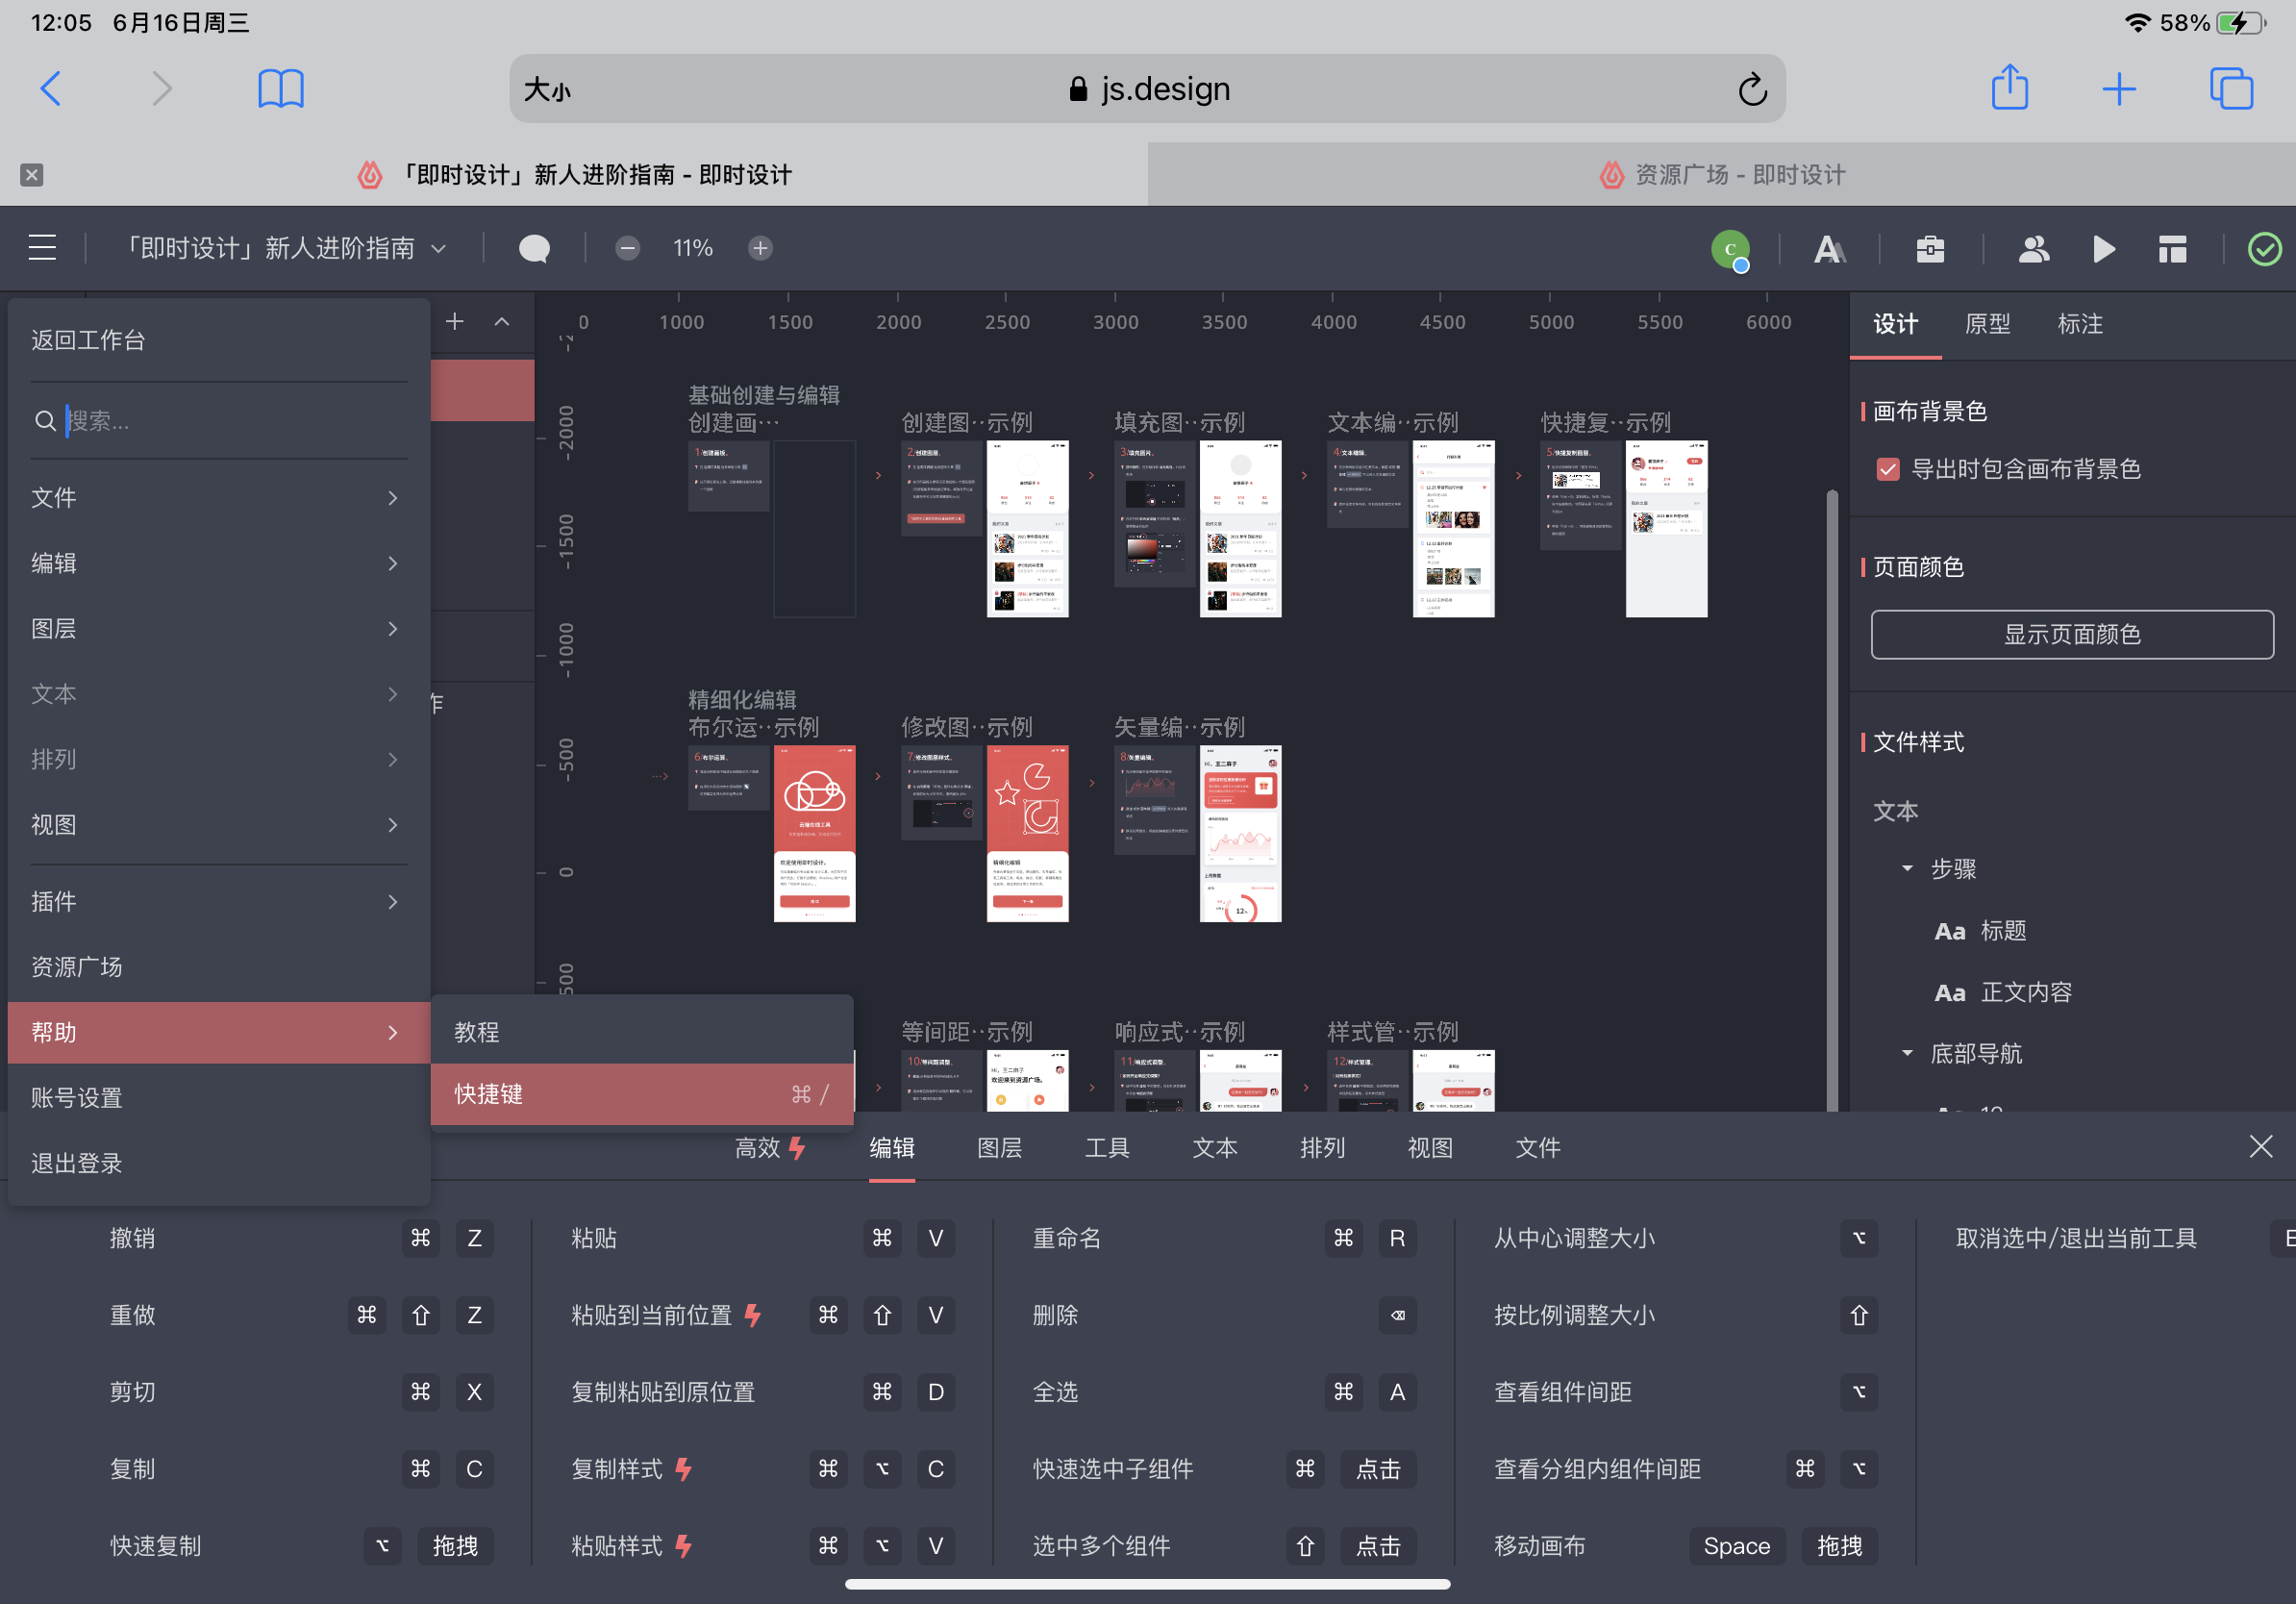This screenshot has height=1604, width=2296.
Task: Play the prototype preview
Action: (x=2103, y=249)
